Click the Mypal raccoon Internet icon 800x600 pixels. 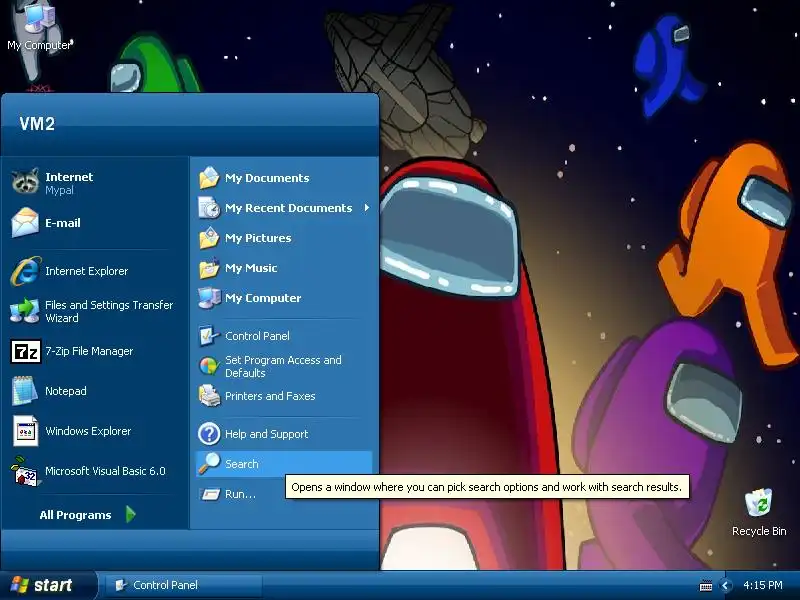pyautogui.click(x=25, y=182)
